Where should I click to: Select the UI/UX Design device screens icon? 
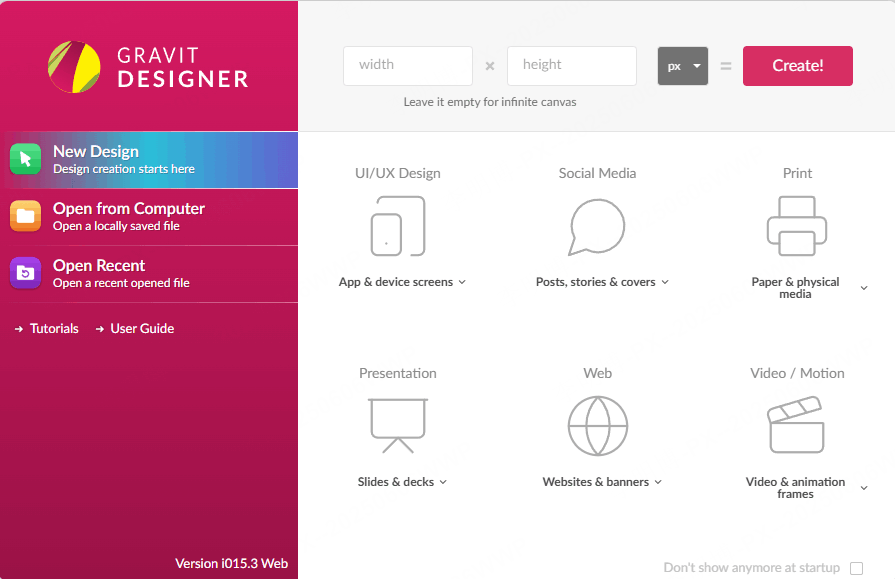pyautogui.click(x=398, y=226)
